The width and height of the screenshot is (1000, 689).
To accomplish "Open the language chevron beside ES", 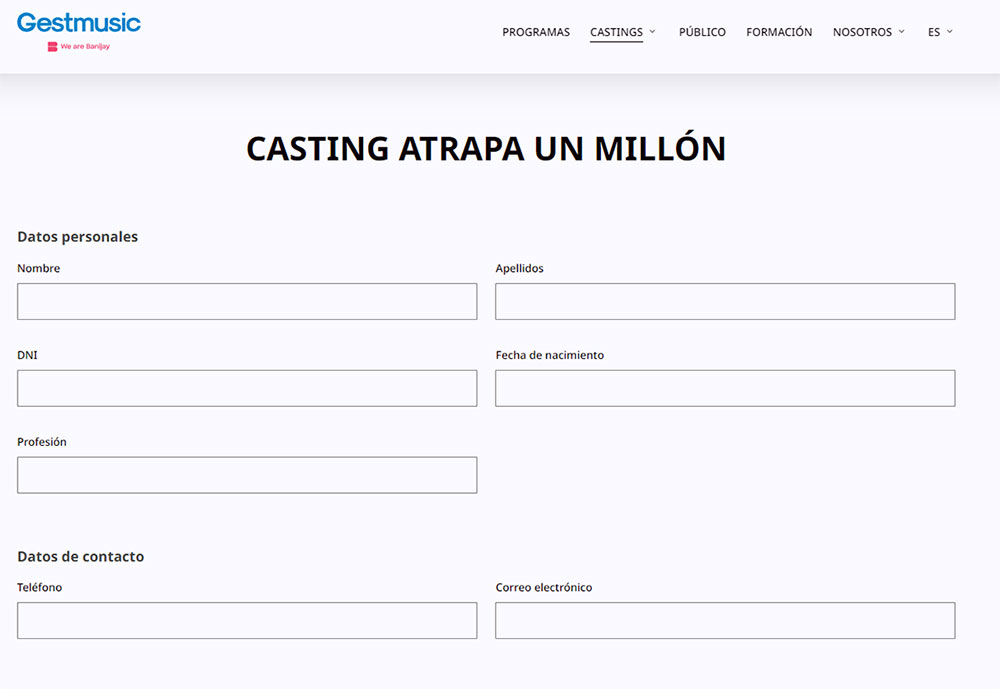I will coord(950,32).
